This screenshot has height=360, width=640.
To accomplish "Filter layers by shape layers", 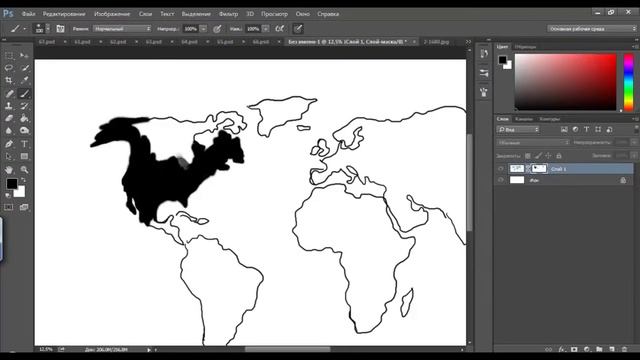I will pyautogui.click(x=598, y=129).
